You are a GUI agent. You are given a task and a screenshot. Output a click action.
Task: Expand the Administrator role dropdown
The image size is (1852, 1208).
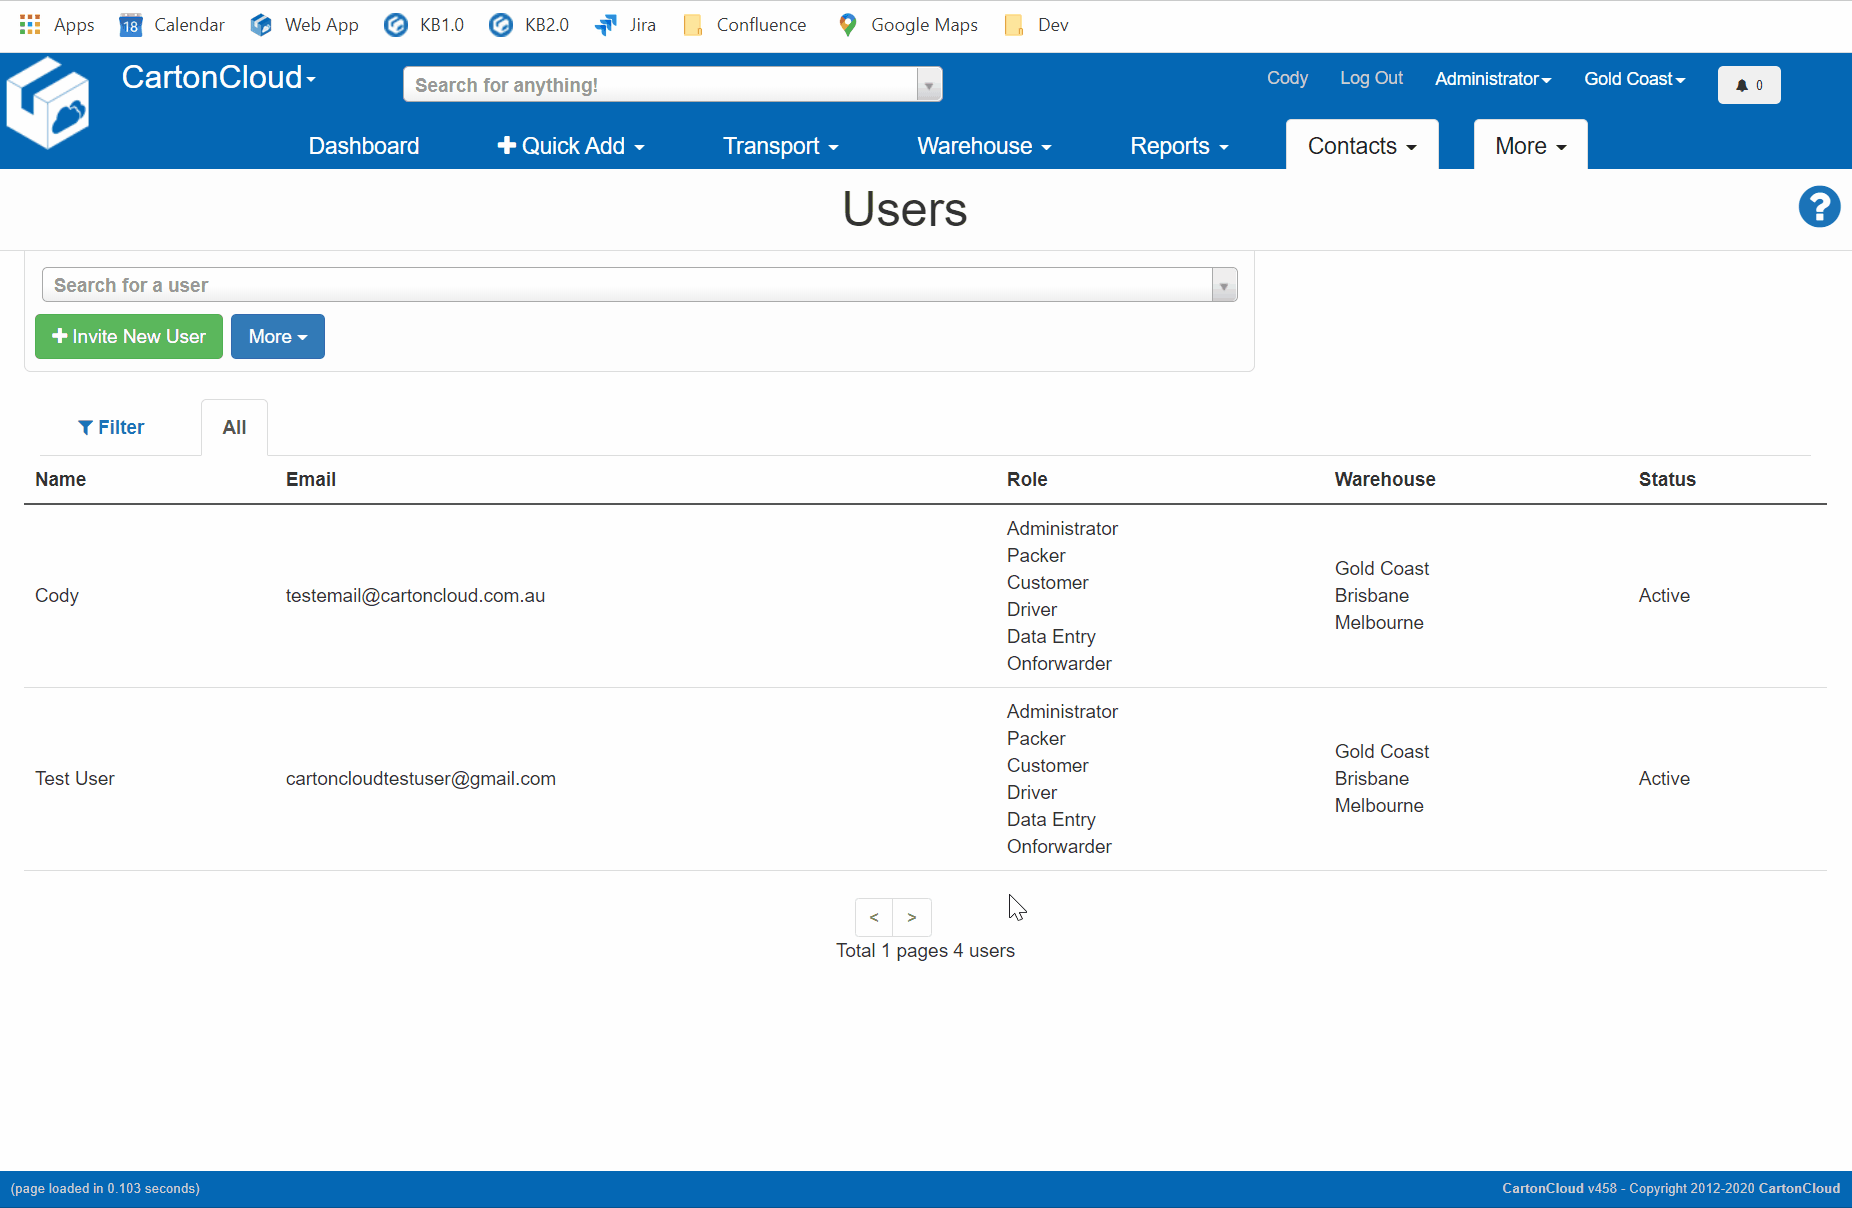click(1492, 79)
